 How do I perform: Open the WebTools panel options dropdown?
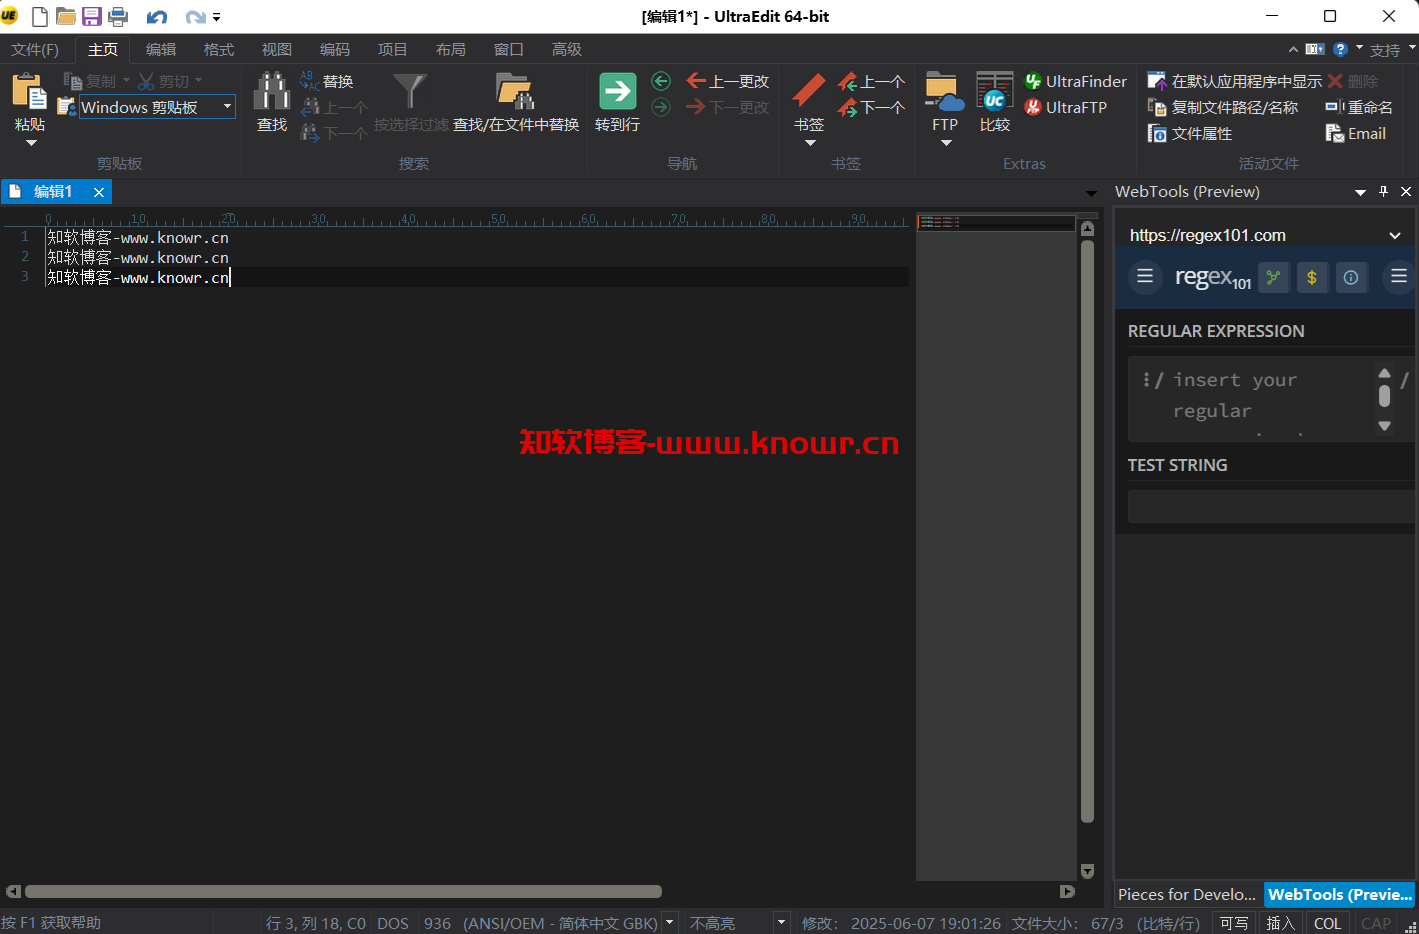[x=1361, y=192]
